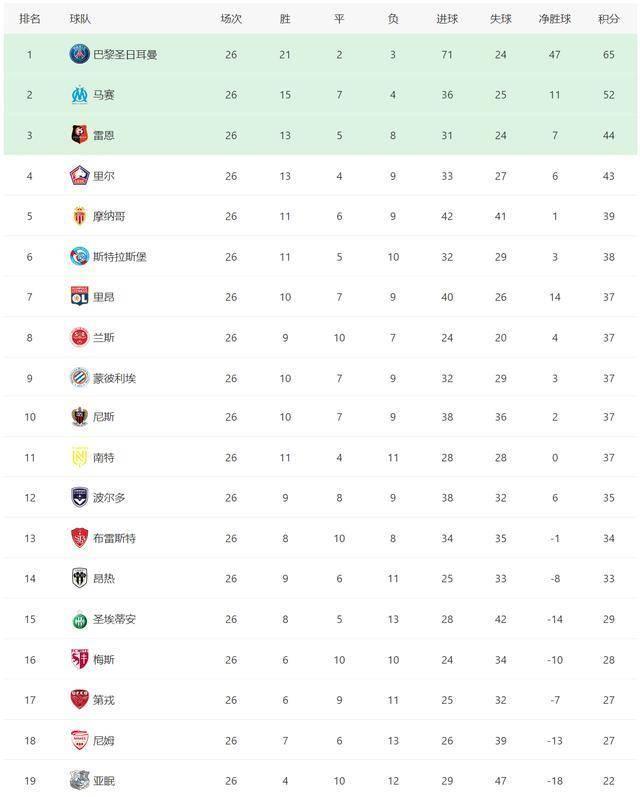This screenshot has width=640, height=797.
Task: Click the 排名 ranking column header
Action: coord(29,19)
